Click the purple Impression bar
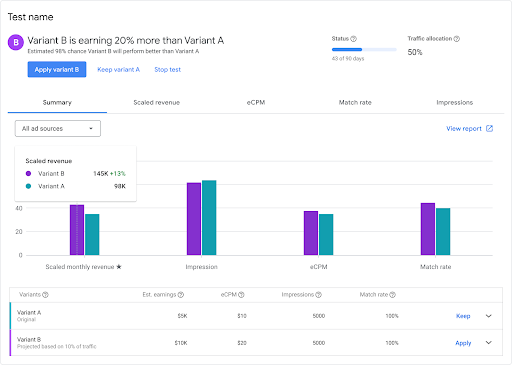The height and width of the screenshot is (365, 512). click(x=194, y=219)
